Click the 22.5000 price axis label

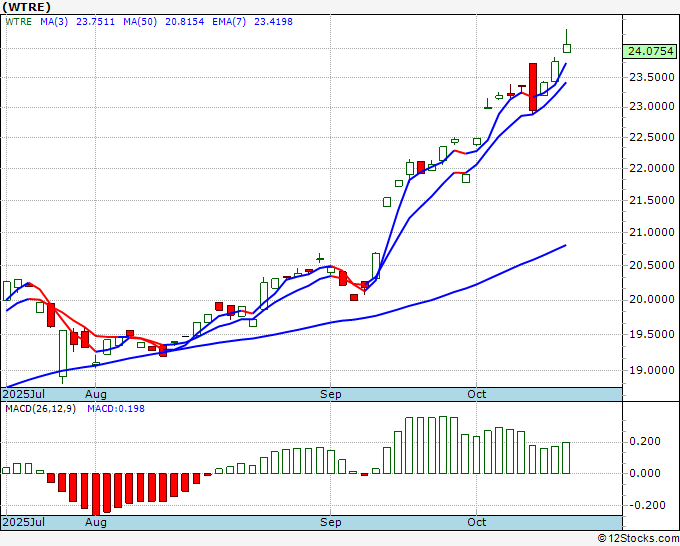click(652, 137)
